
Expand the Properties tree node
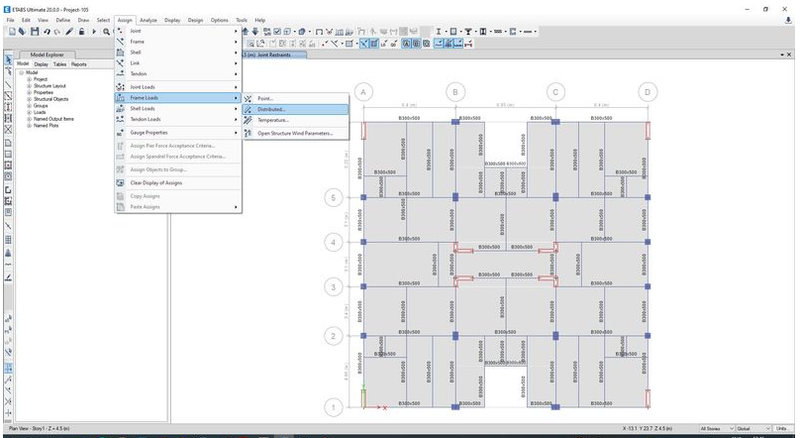[x=29, y=92]
